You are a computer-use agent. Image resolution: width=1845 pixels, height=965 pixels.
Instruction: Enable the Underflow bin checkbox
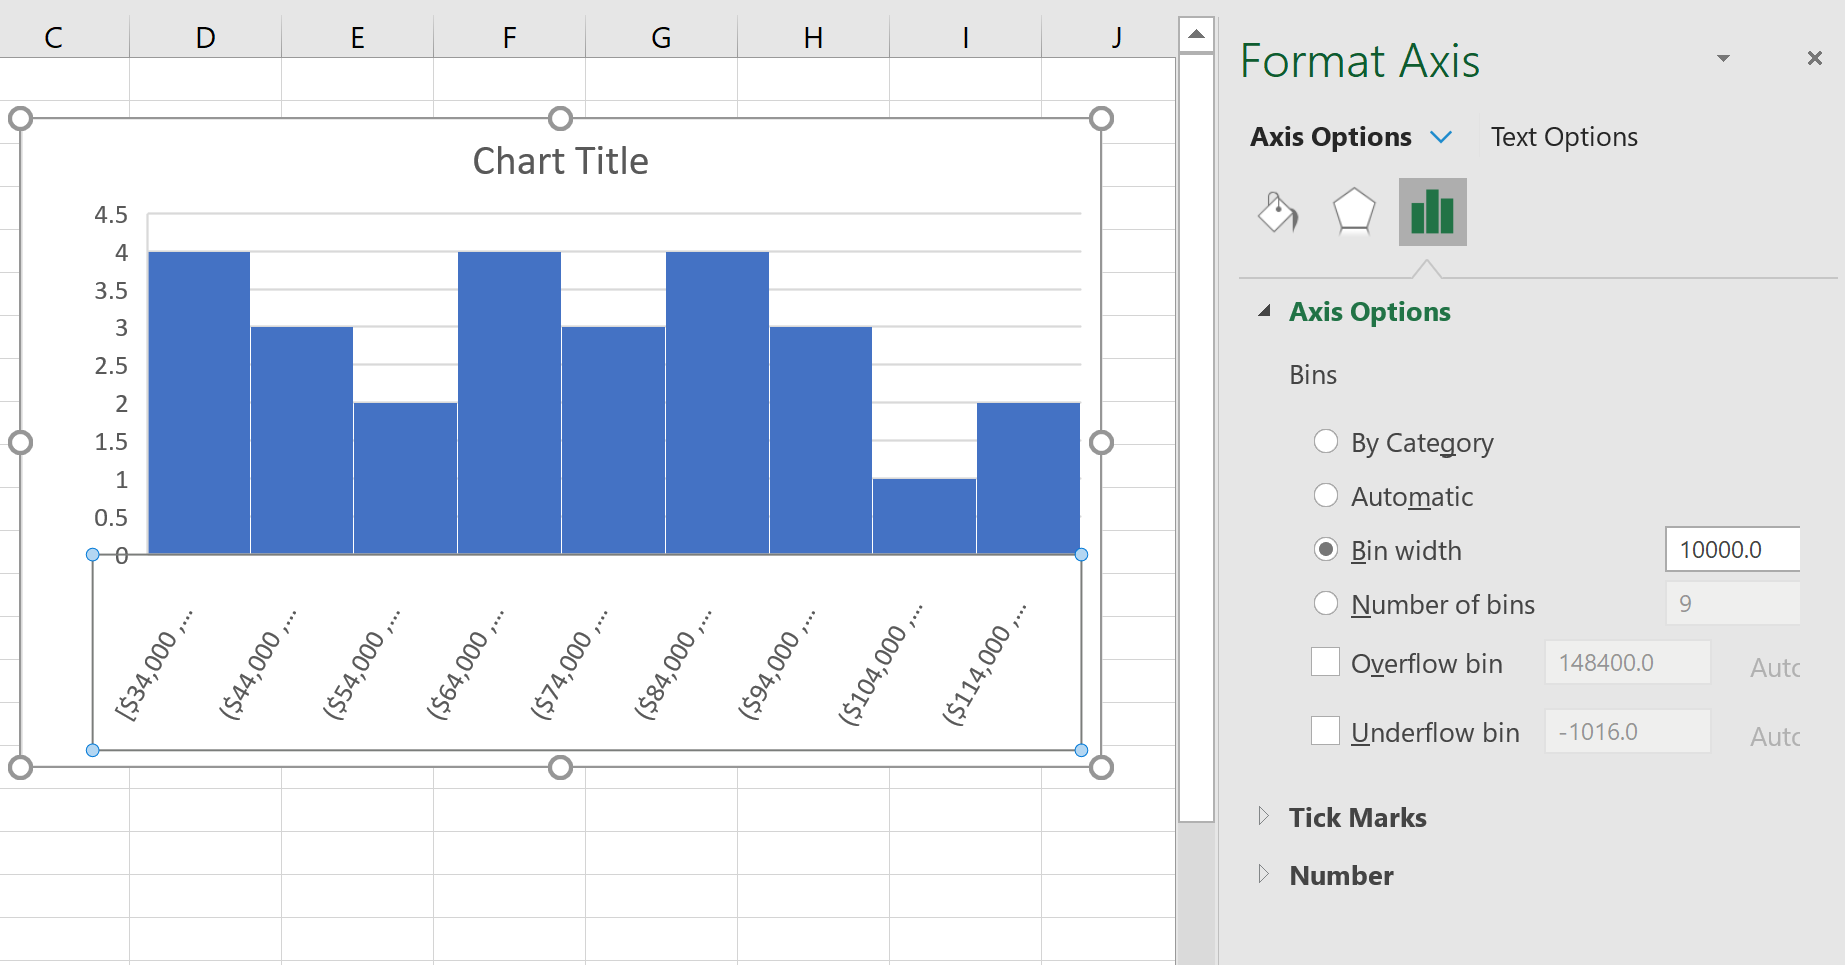tap(1325, 731)
